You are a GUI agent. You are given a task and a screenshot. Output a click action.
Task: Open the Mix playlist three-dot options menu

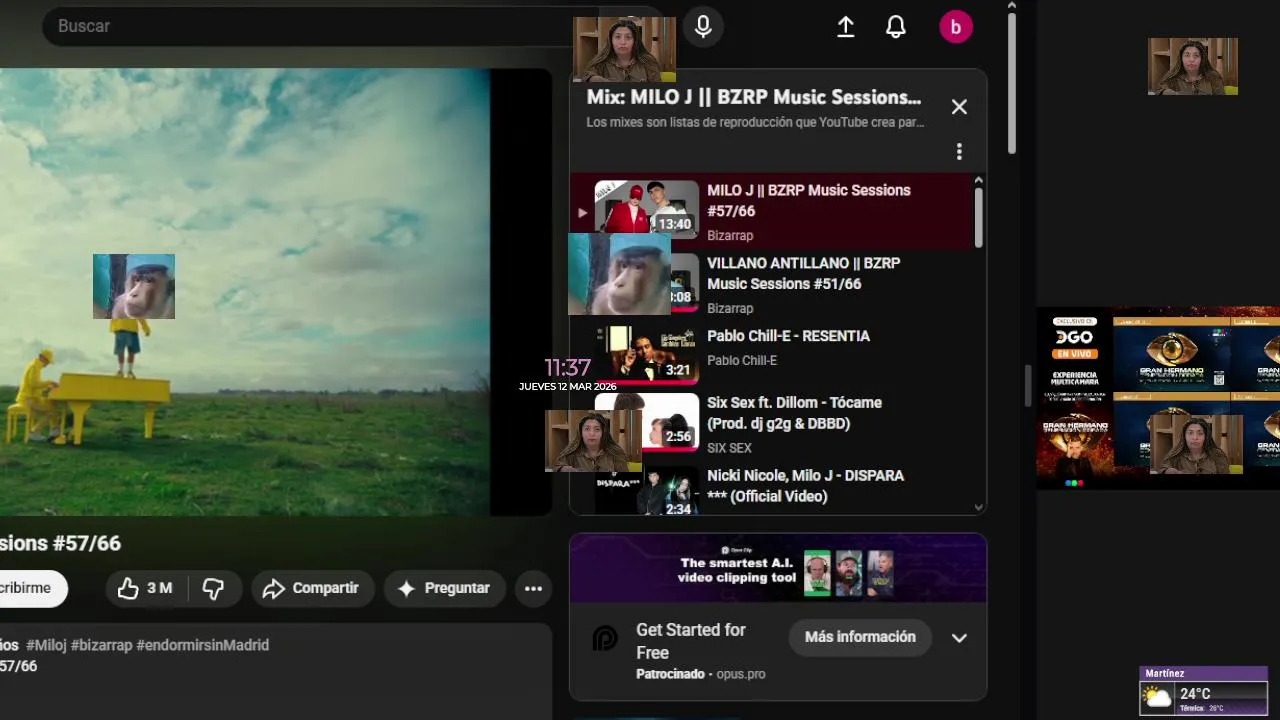point(959,151)
